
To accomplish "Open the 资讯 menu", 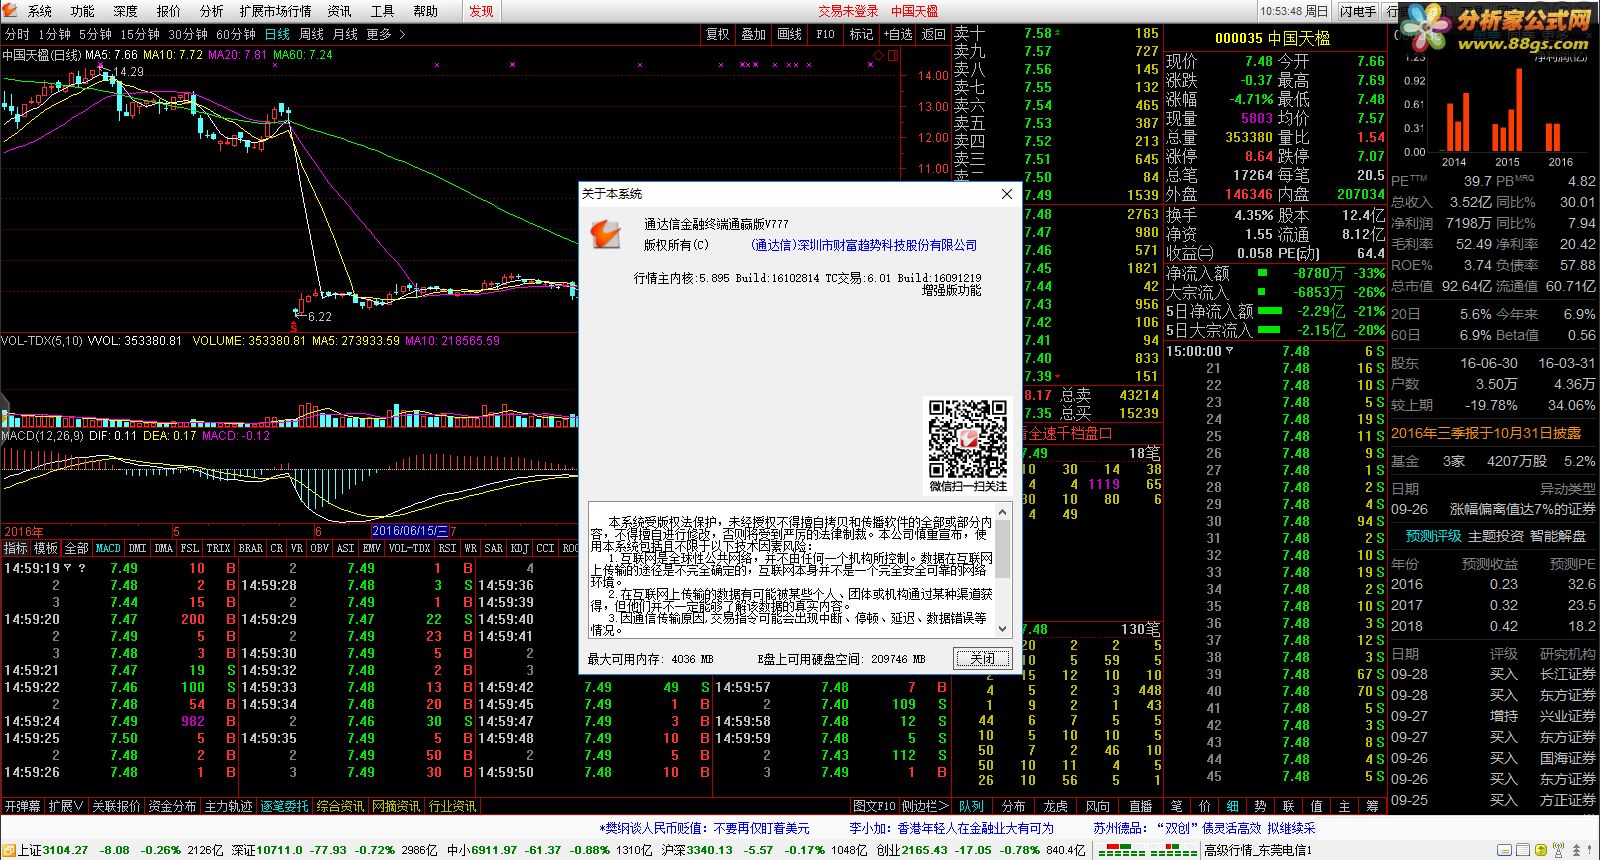I will (x=340, y=11).
